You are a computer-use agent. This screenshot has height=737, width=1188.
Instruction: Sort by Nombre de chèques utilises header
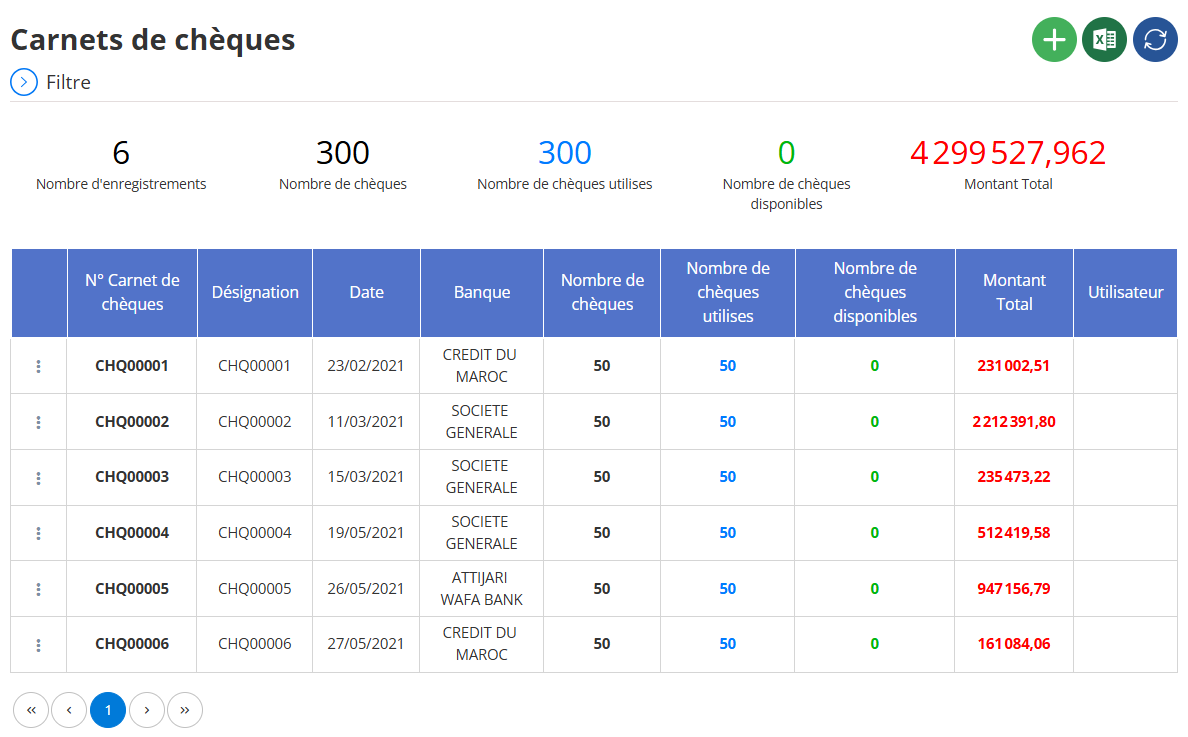click(728, 292)
